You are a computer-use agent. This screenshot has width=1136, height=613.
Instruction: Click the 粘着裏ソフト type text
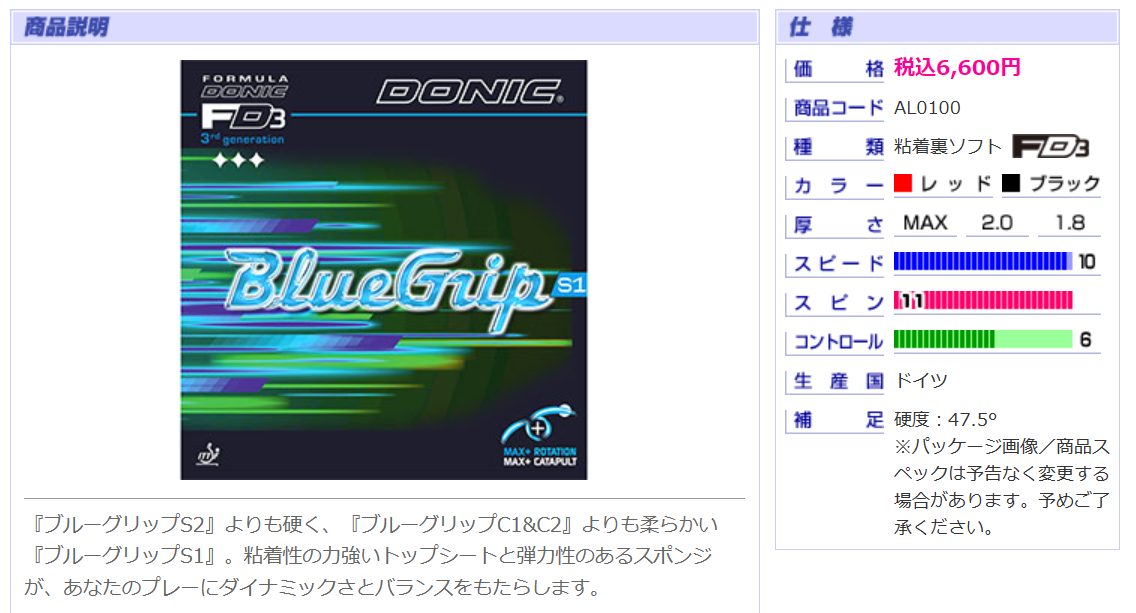[x=948, y=146]
